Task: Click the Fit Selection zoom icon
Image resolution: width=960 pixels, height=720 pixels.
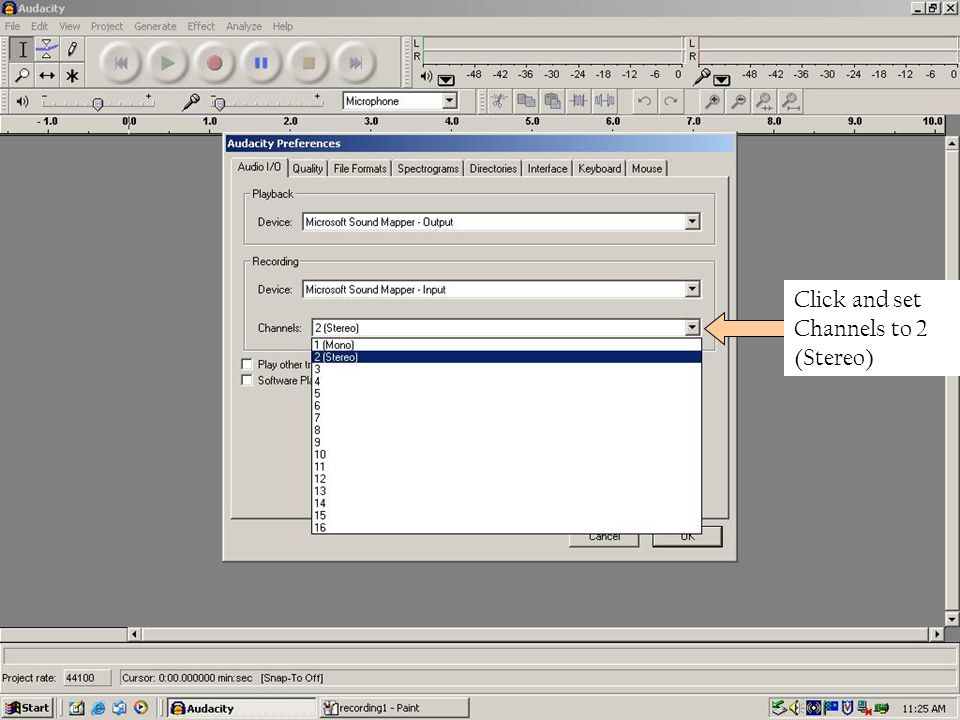Action: coord(765,101)
